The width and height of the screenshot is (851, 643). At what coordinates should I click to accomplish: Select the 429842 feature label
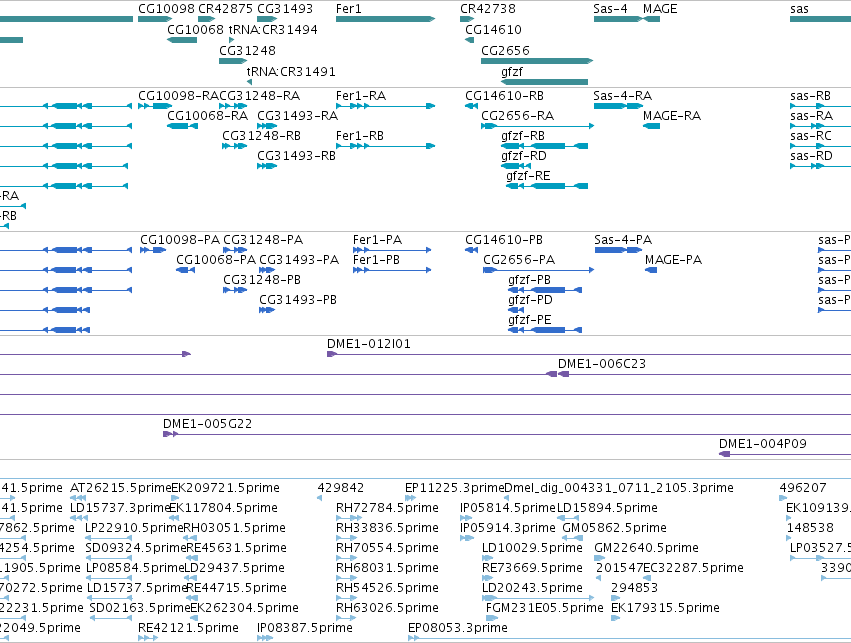(341, 488)
